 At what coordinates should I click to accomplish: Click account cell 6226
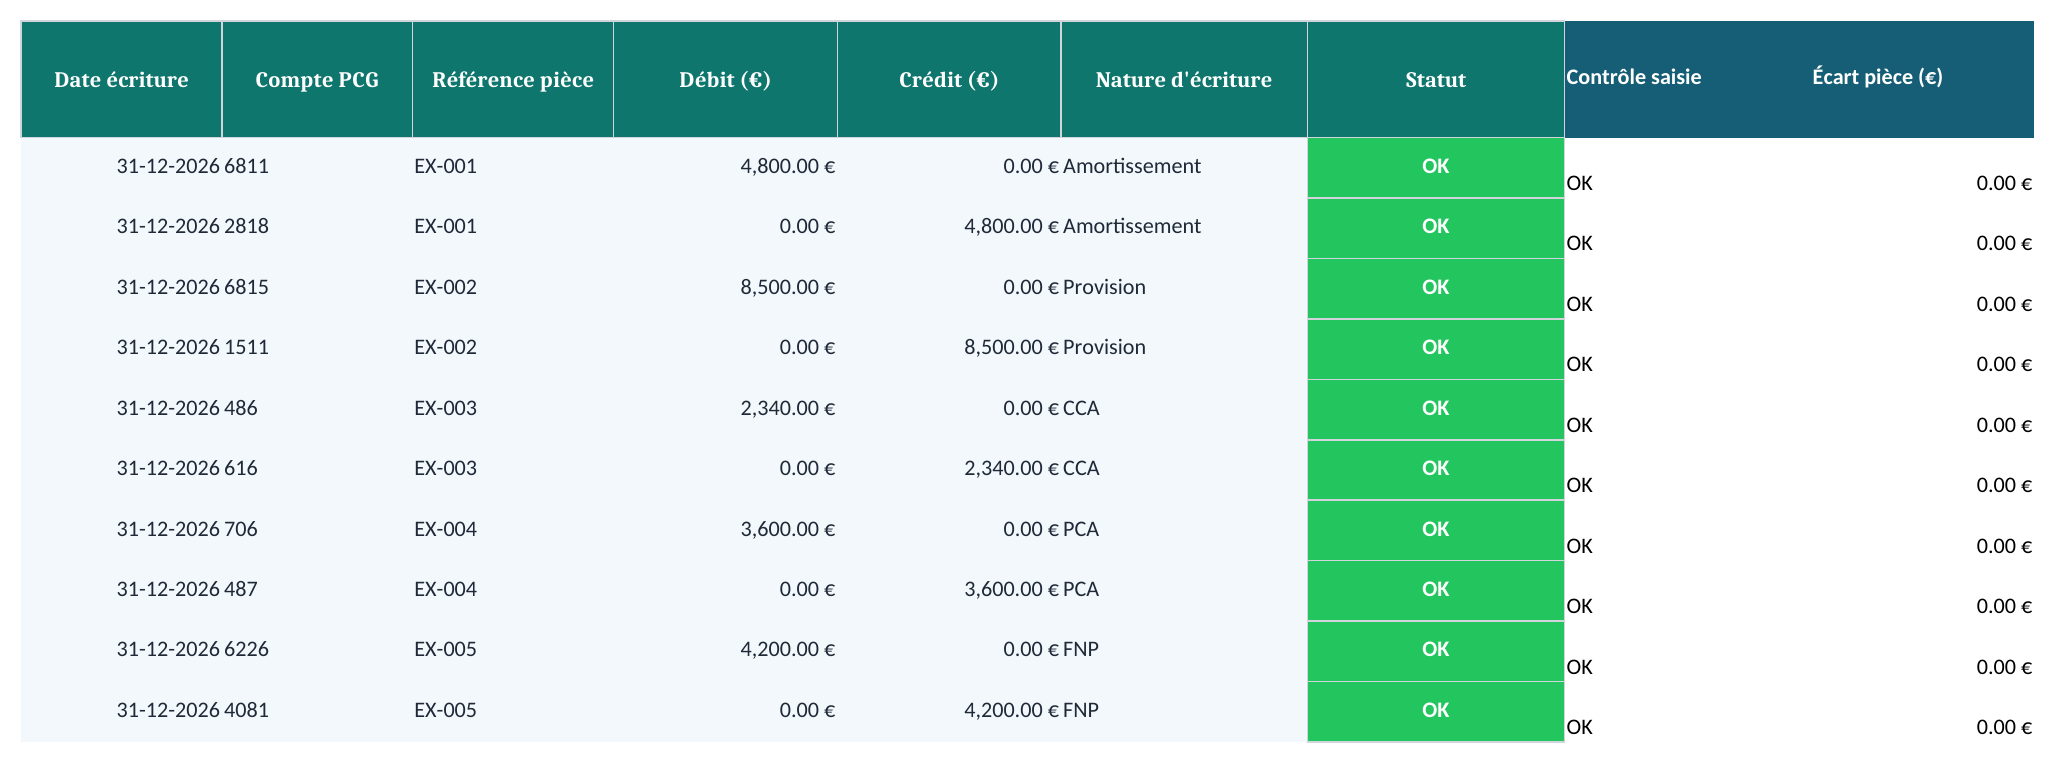pyautogui.click(x=317, y=650)
